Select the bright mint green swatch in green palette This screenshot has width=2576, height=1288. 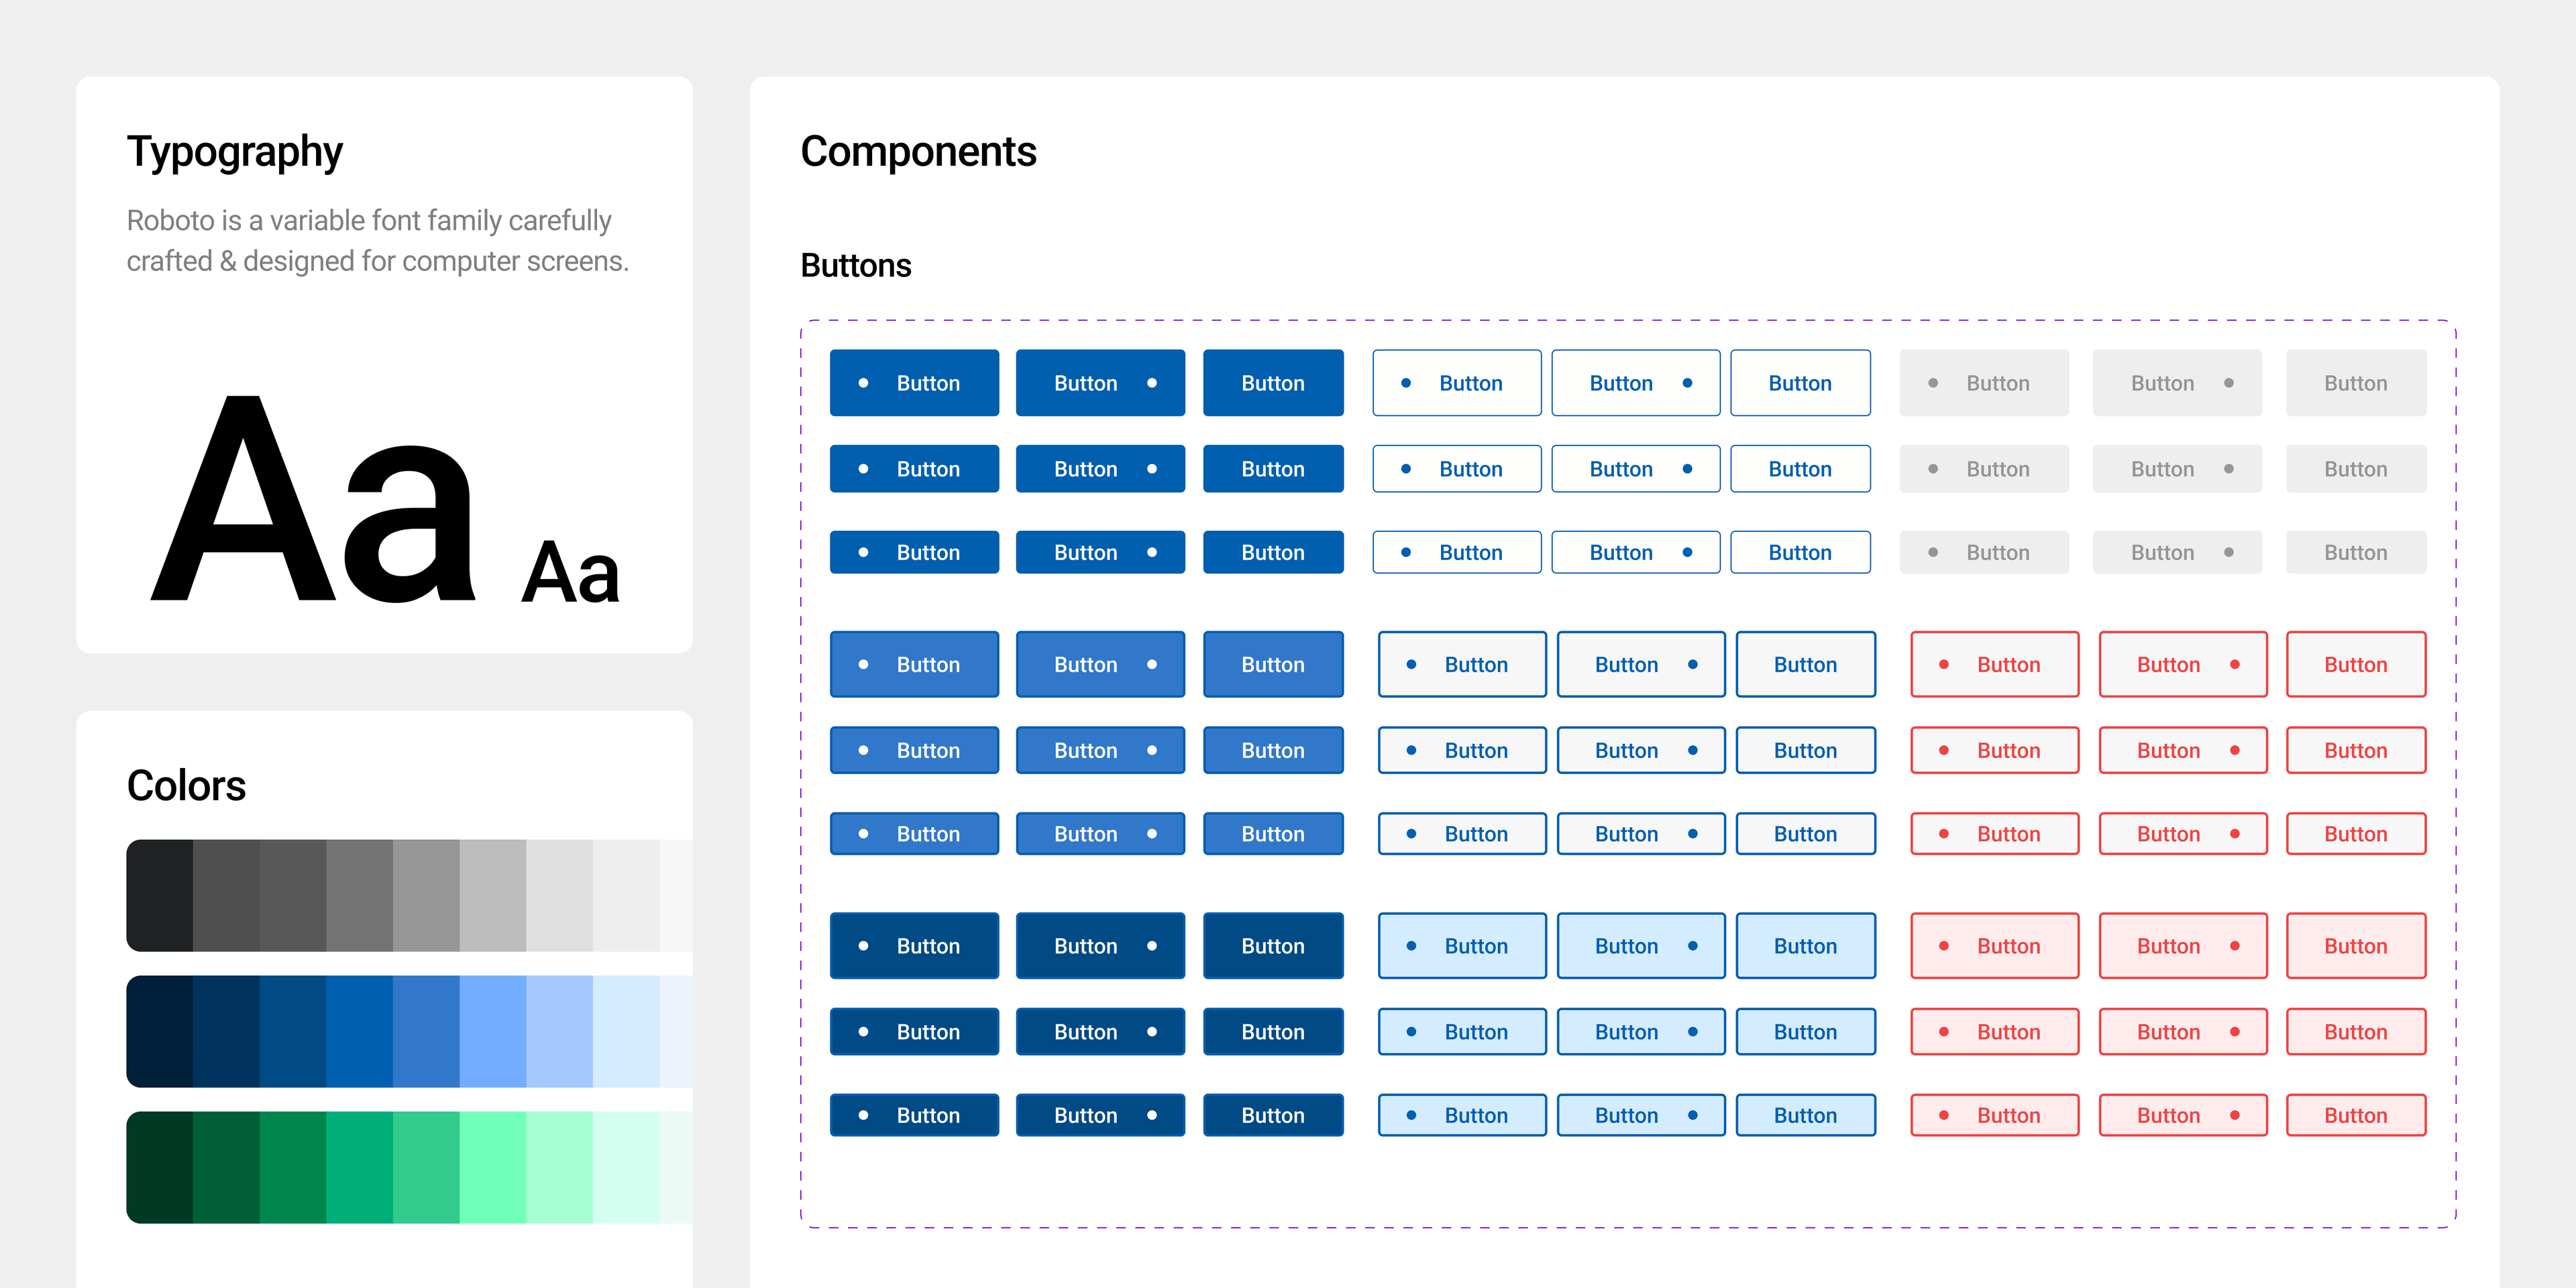[x=493, y=1167]
